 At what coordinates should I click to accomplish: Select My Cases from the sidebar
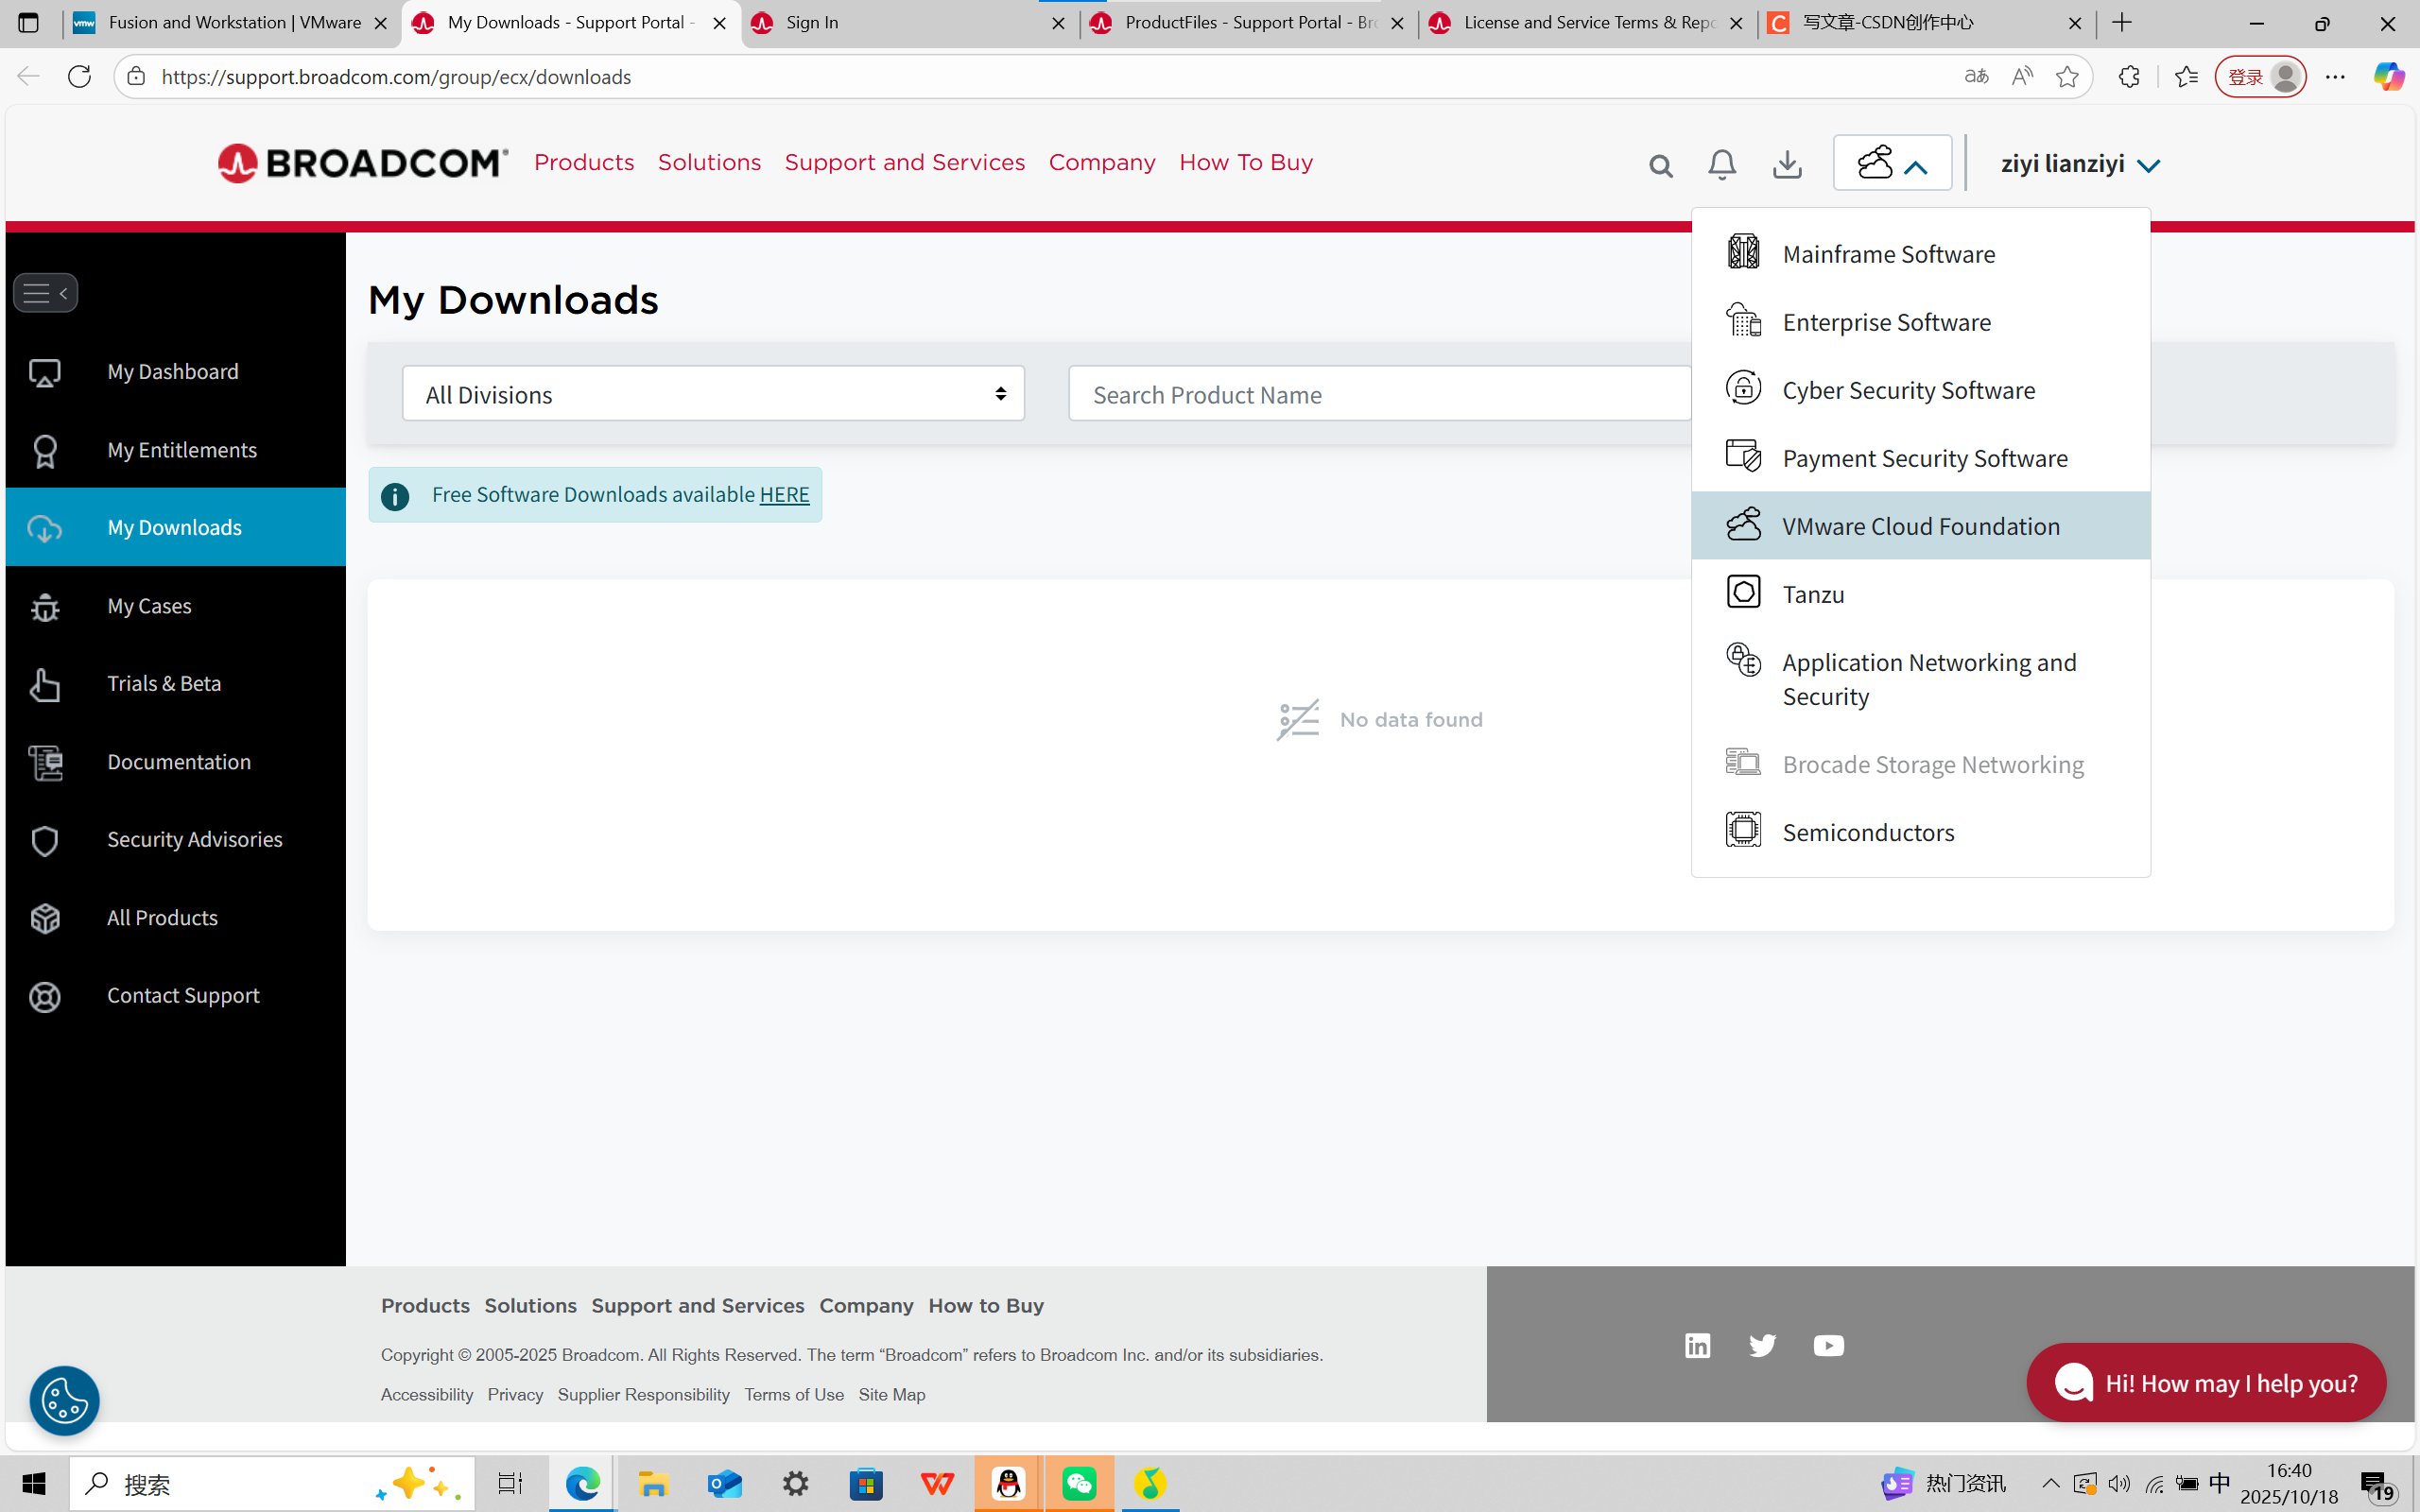(149, 605)
